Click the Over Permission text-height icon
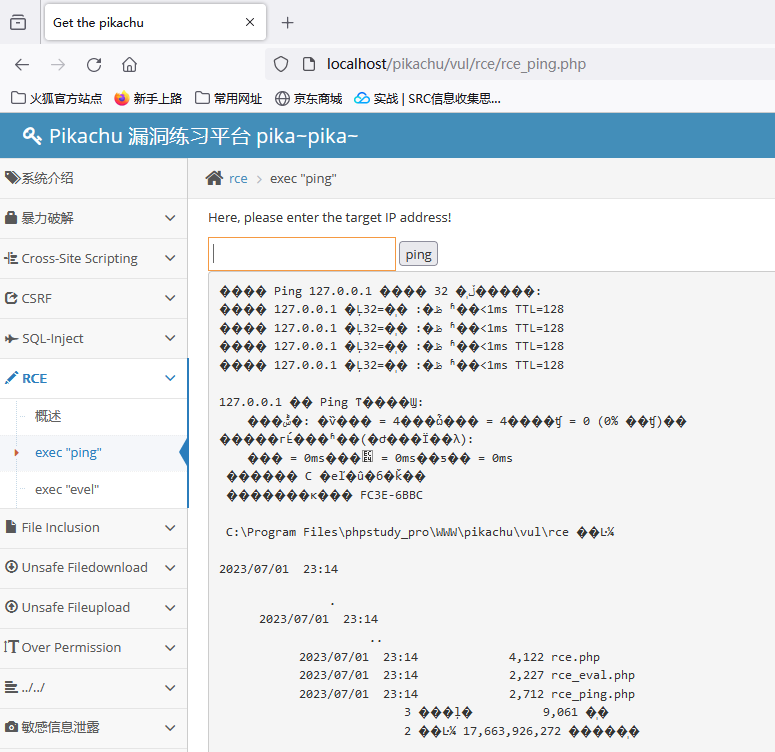Screen dimensions: 775x752 11,647
